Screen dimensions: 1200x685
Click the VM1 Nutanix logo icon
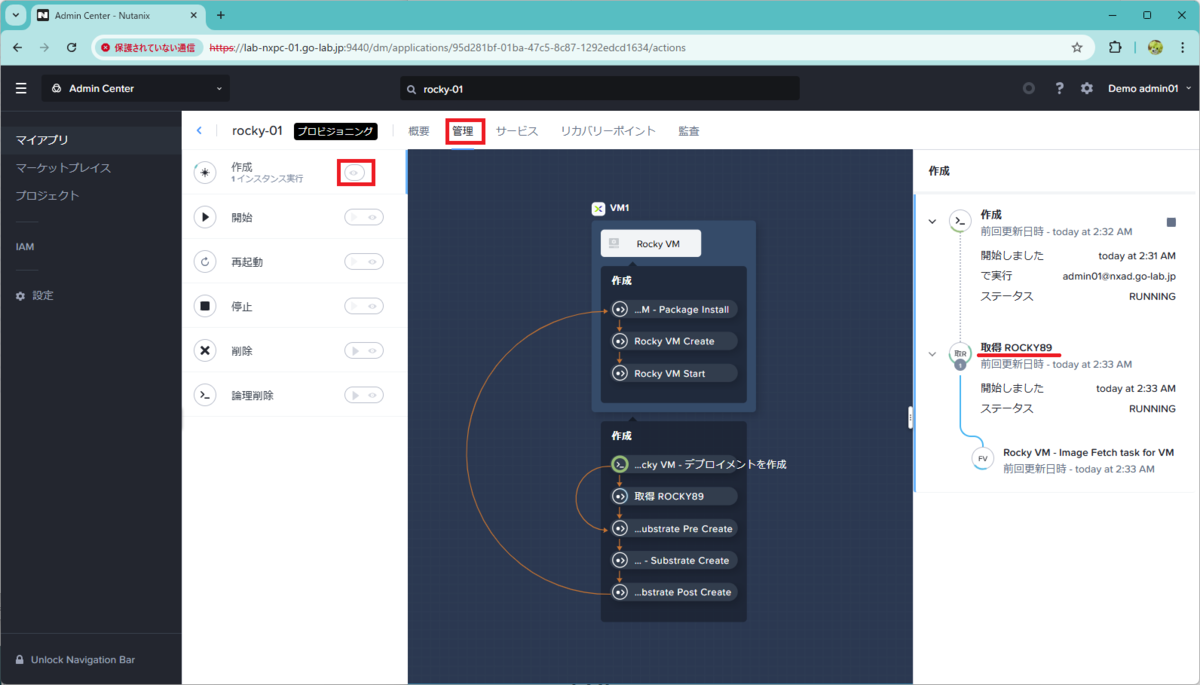pyautogui.click(x=598, y=208)
